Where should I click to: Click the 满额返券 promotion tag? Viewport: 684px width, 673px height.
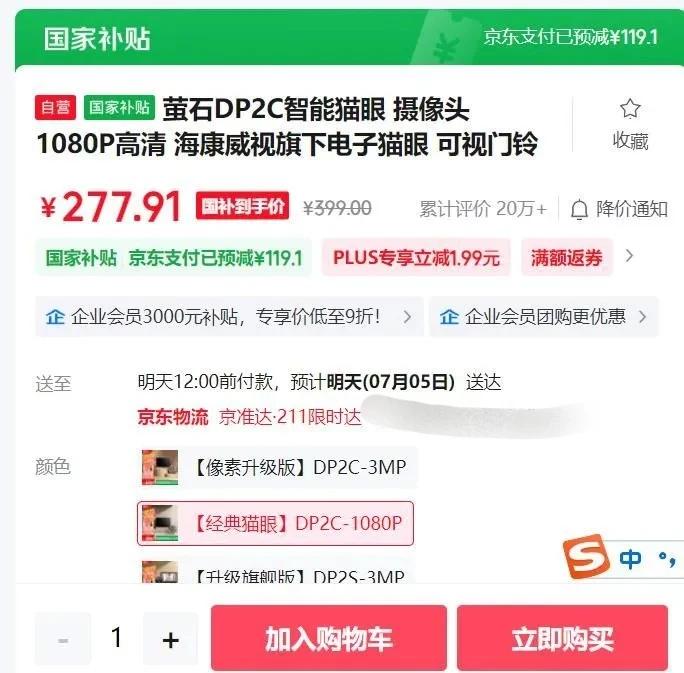[x=567, y=257]
